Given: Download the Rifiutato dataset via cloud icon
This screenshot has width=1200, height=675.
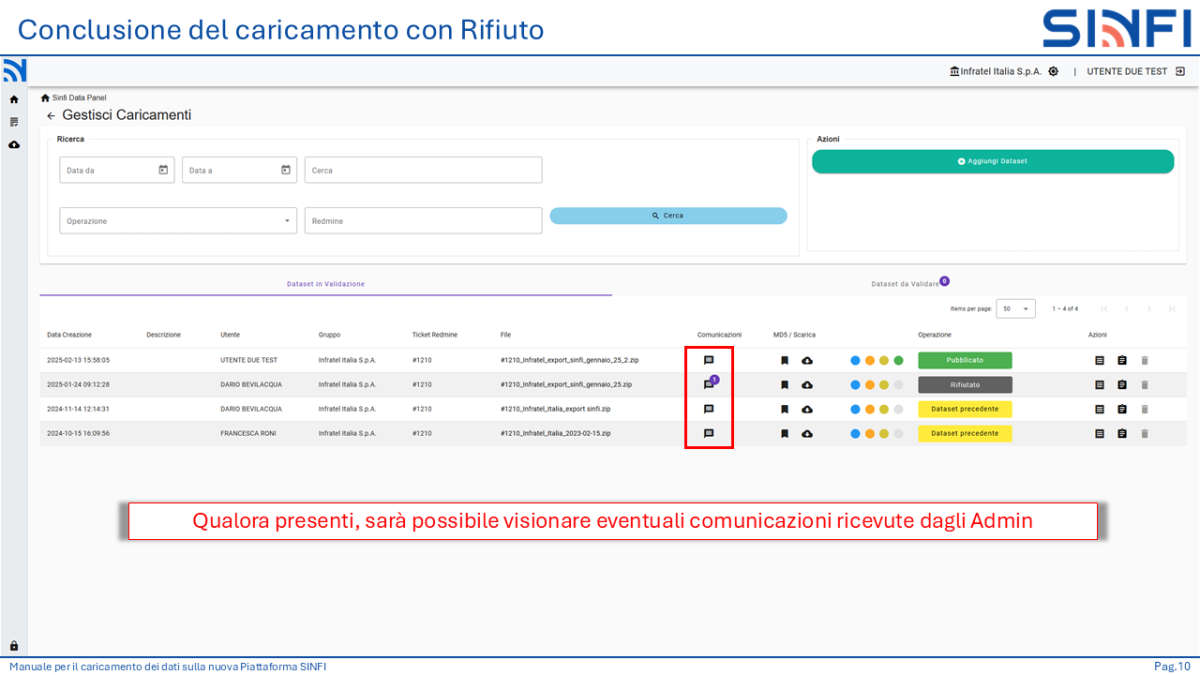Looking at the screenshot, I should click(807, 384).
